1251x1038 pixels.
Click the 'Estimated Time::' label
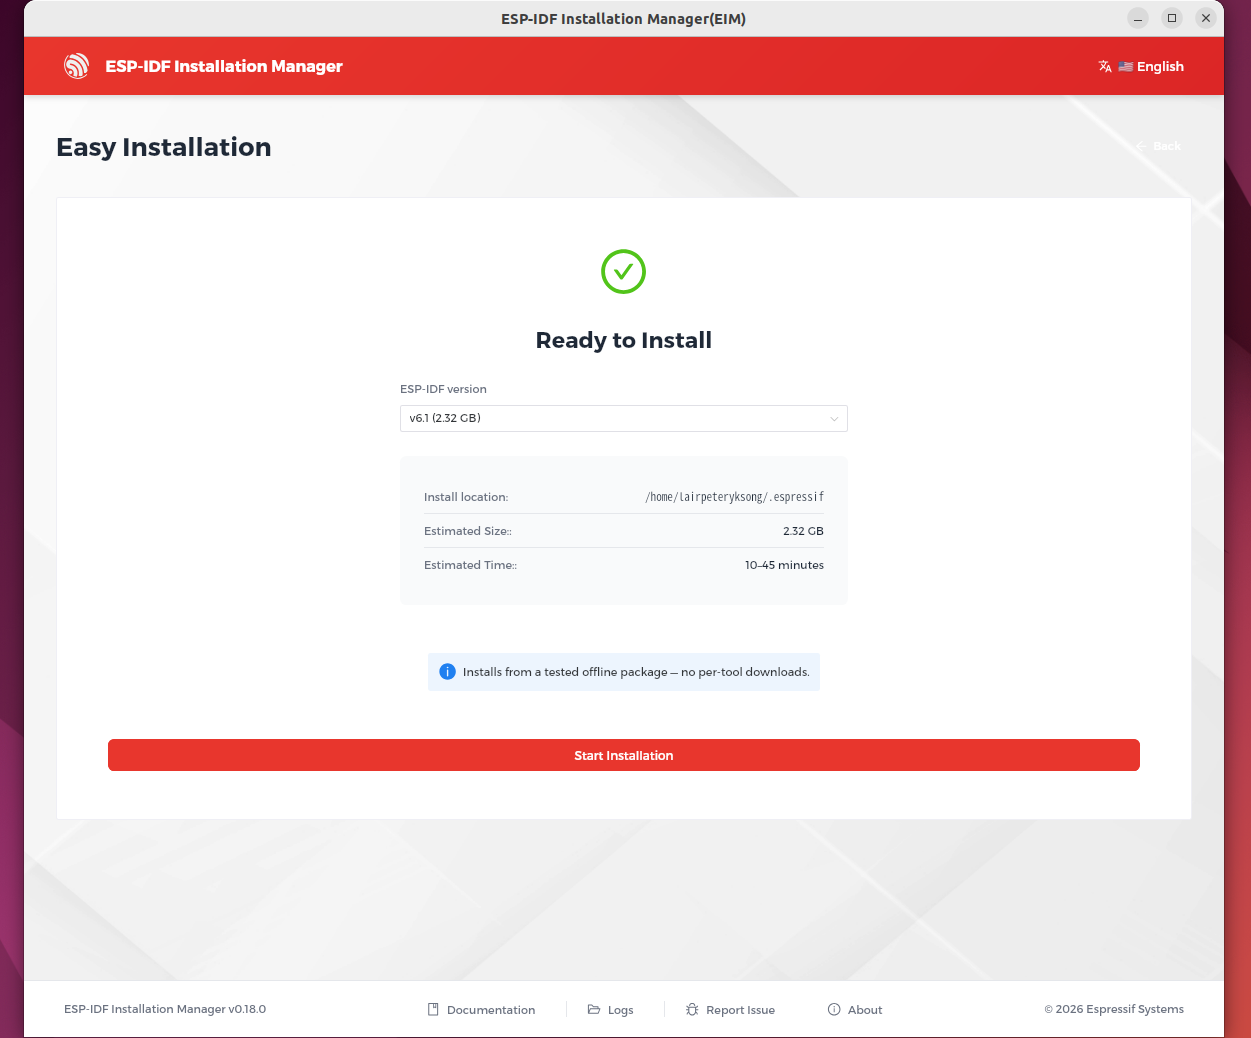pos(470,565)
